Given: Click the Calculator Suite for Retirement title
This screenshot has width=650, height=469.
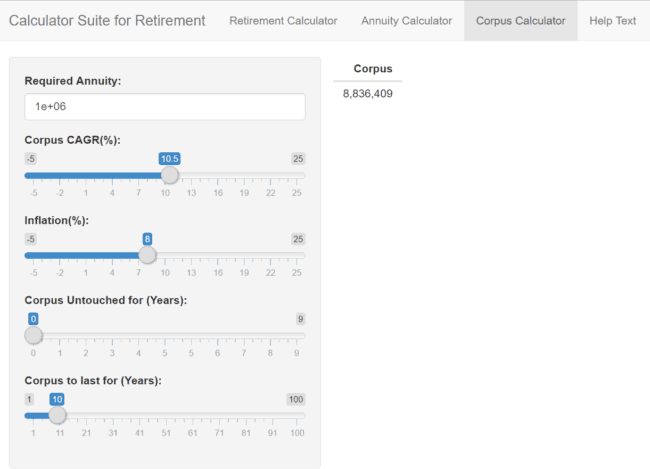Looking at the screenshot, I should 107,21.
